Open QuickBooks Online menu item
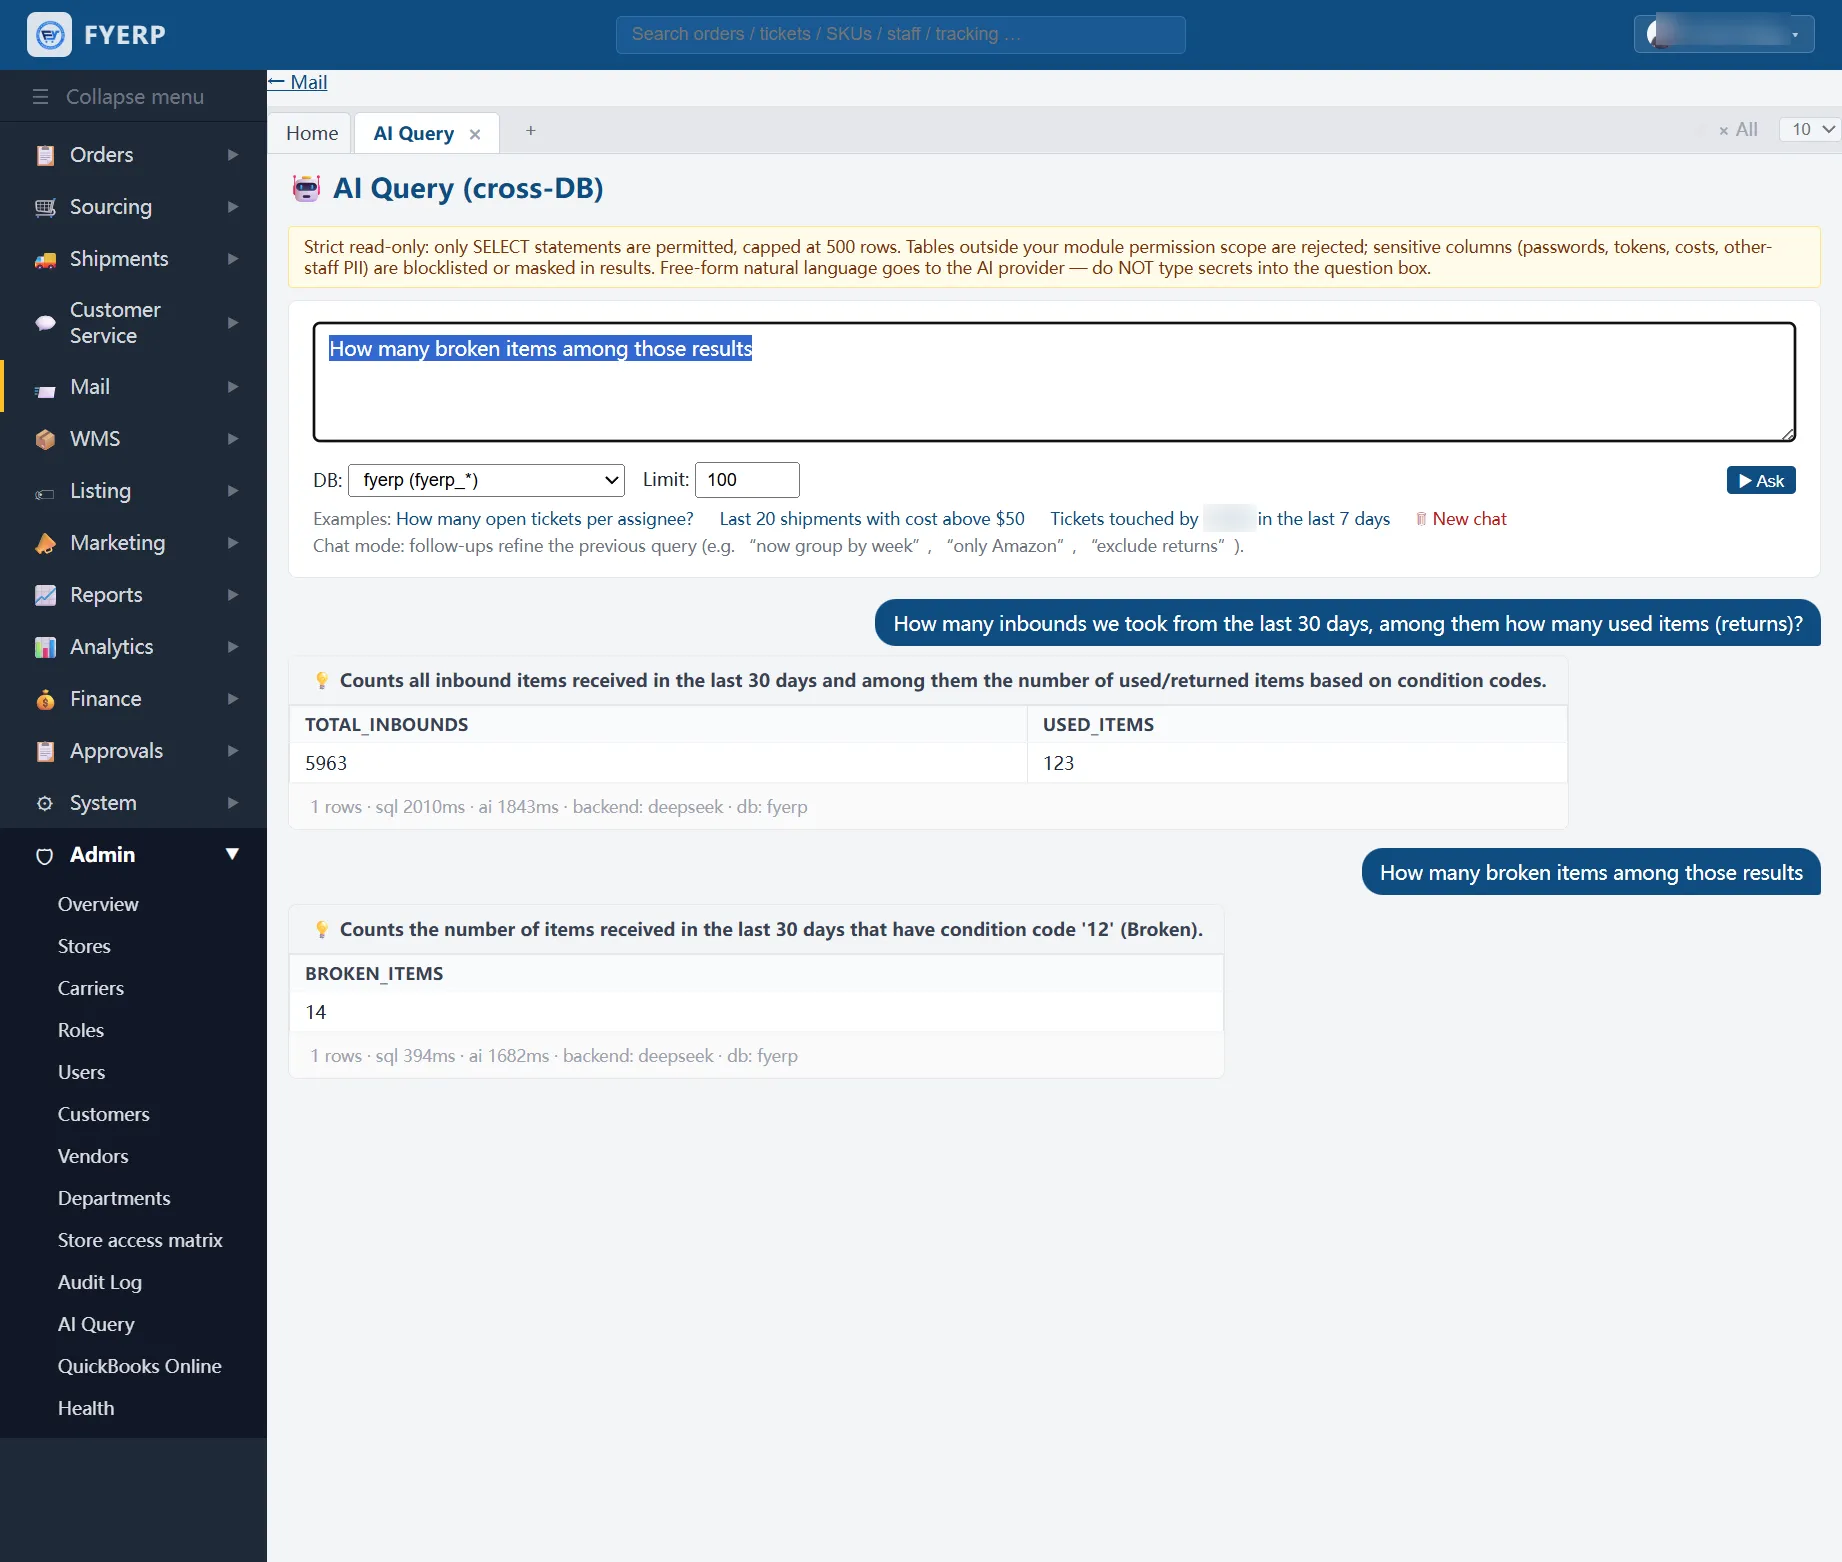The height and width of the screenshot is (1562, 1842). (140, 1366)
